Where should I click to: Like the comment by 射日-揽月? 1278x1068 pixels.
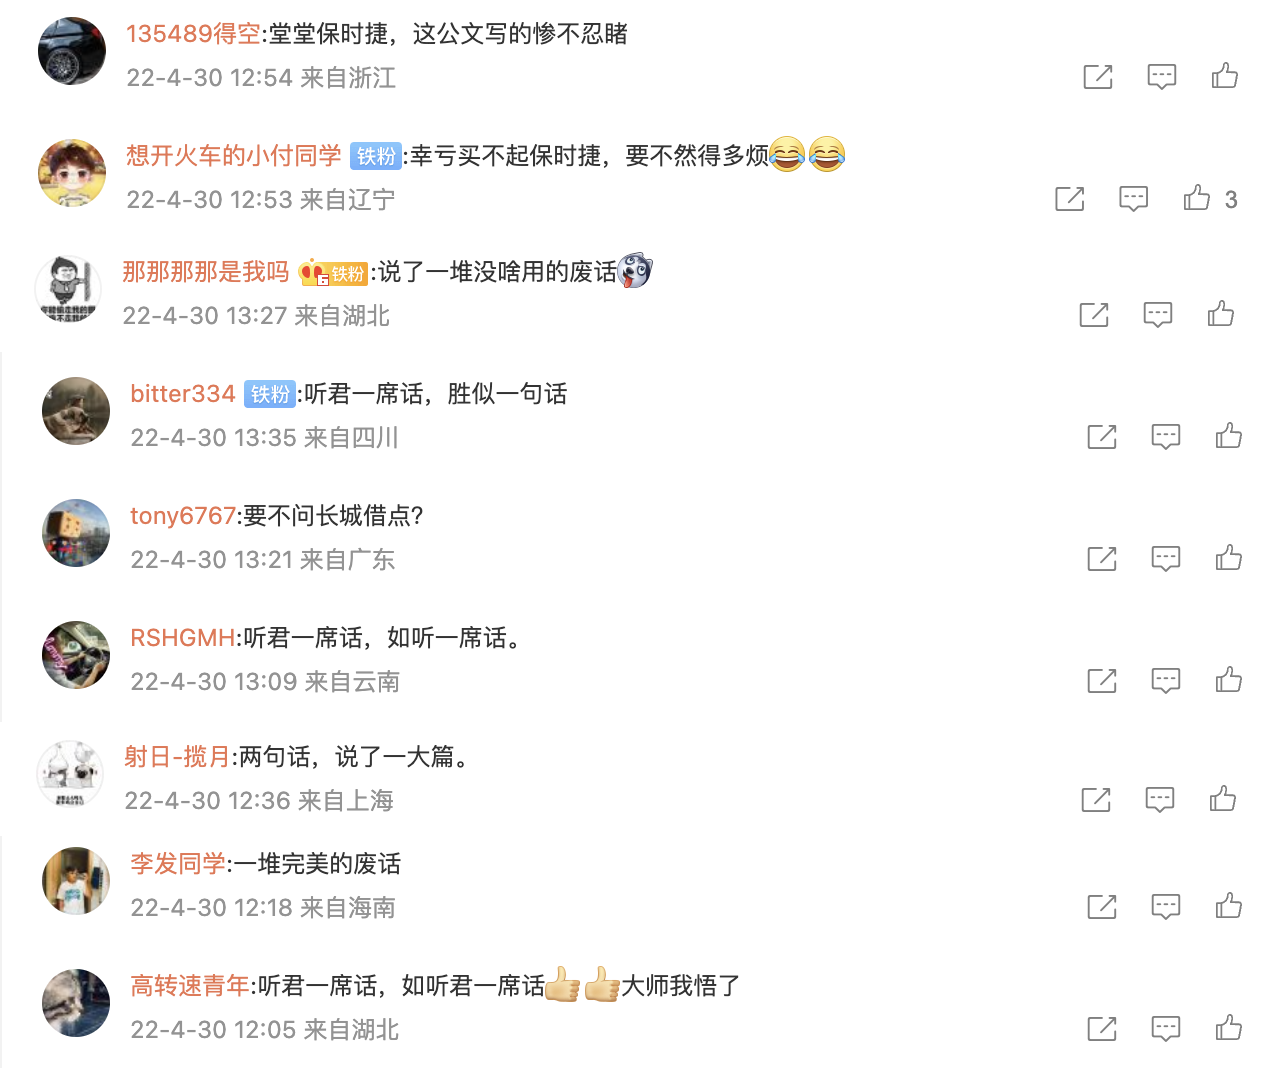pos(1223,799)
